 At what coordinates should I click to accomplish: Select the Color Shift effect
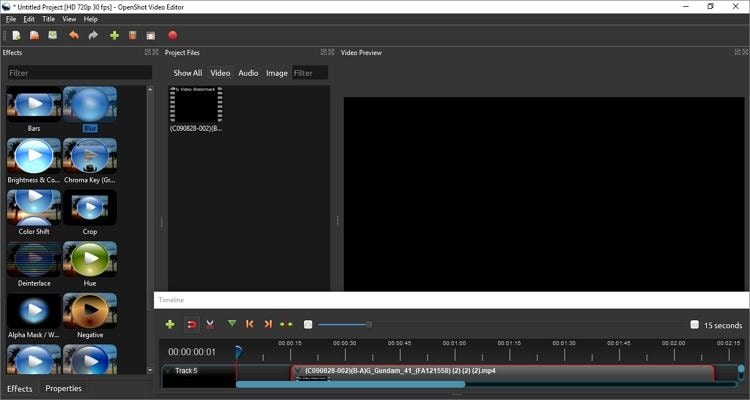34,212
